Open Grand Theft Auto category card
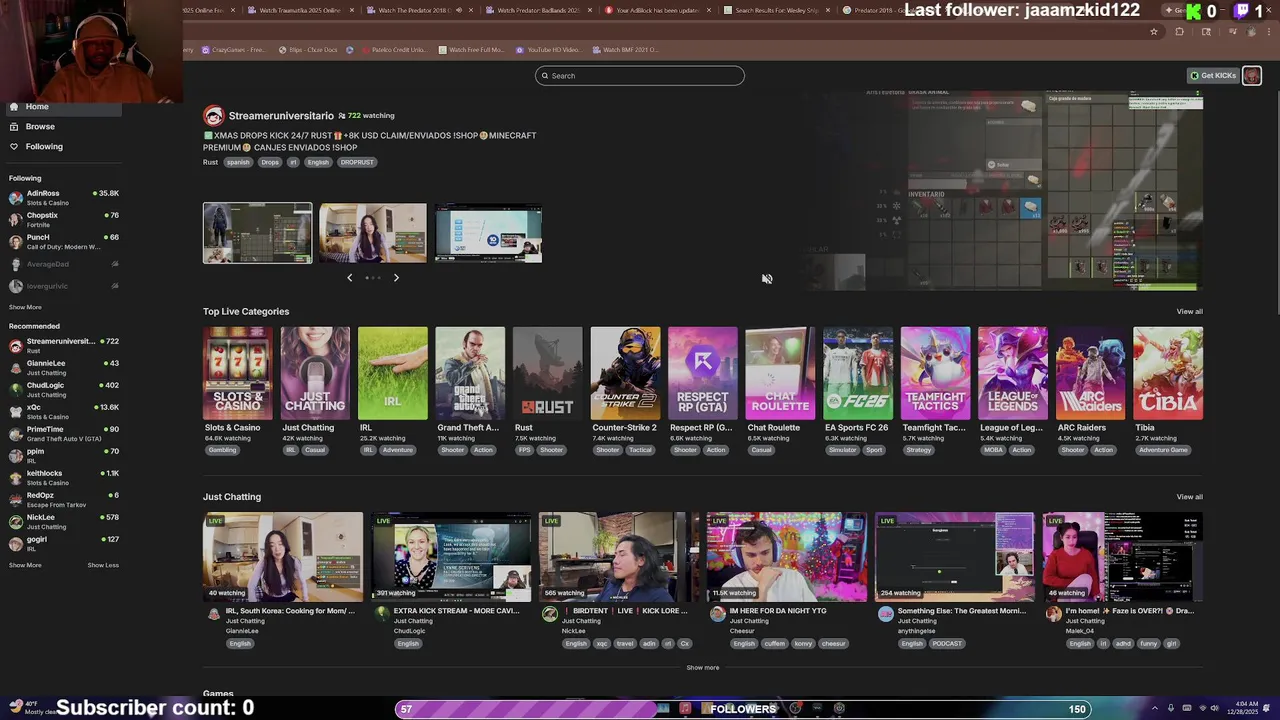The image size is (1280, 720). 470,373
